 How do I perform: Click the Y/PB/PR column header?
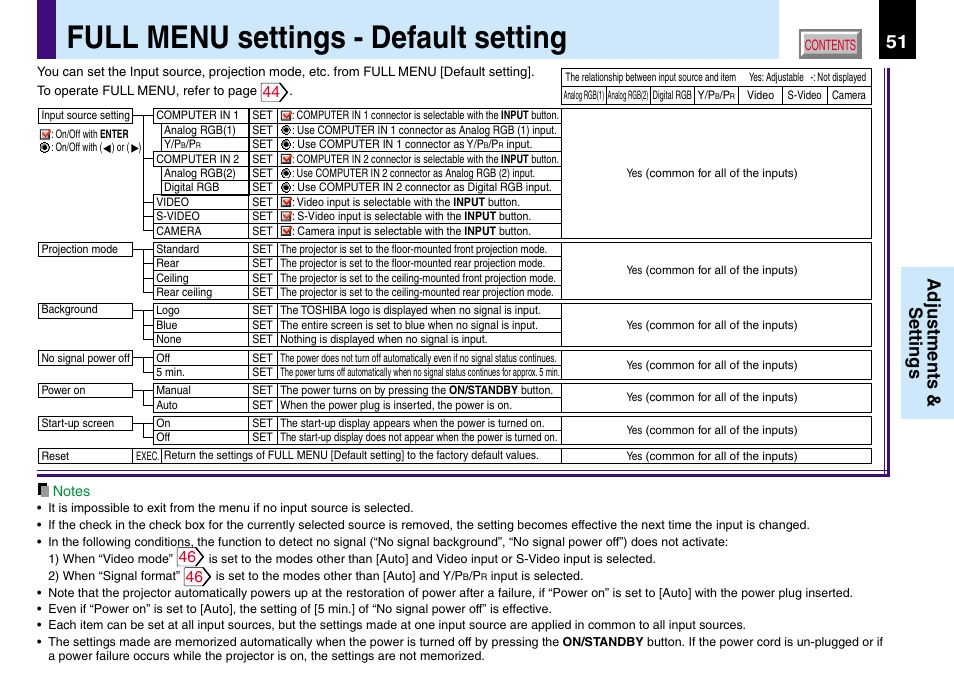tap(716, 96)
